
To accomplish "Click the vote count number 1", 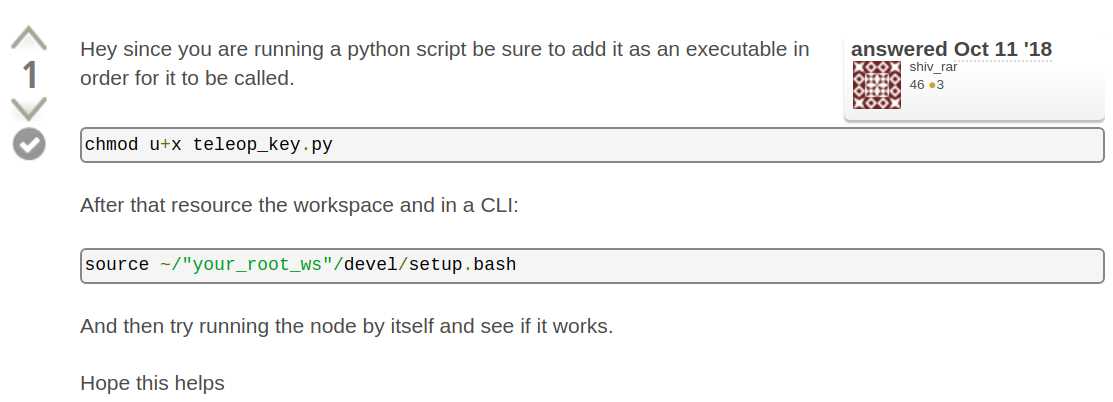I will coord(29,75).
